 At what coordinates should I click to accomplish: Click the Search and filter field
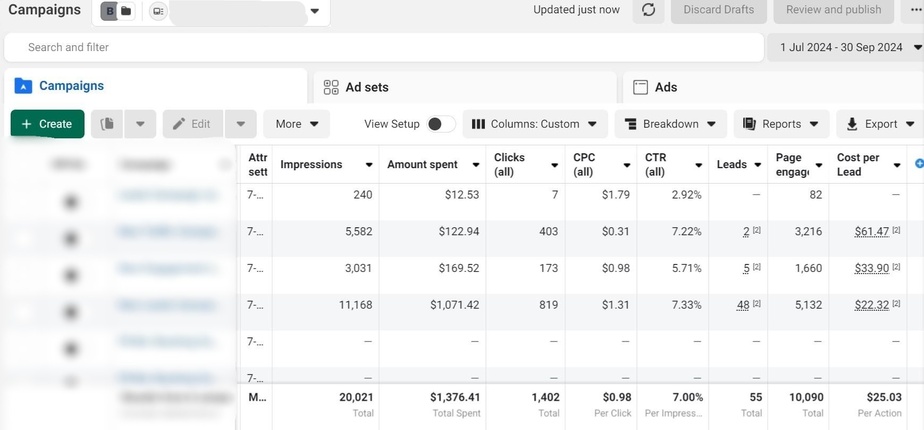coord(384,47)
